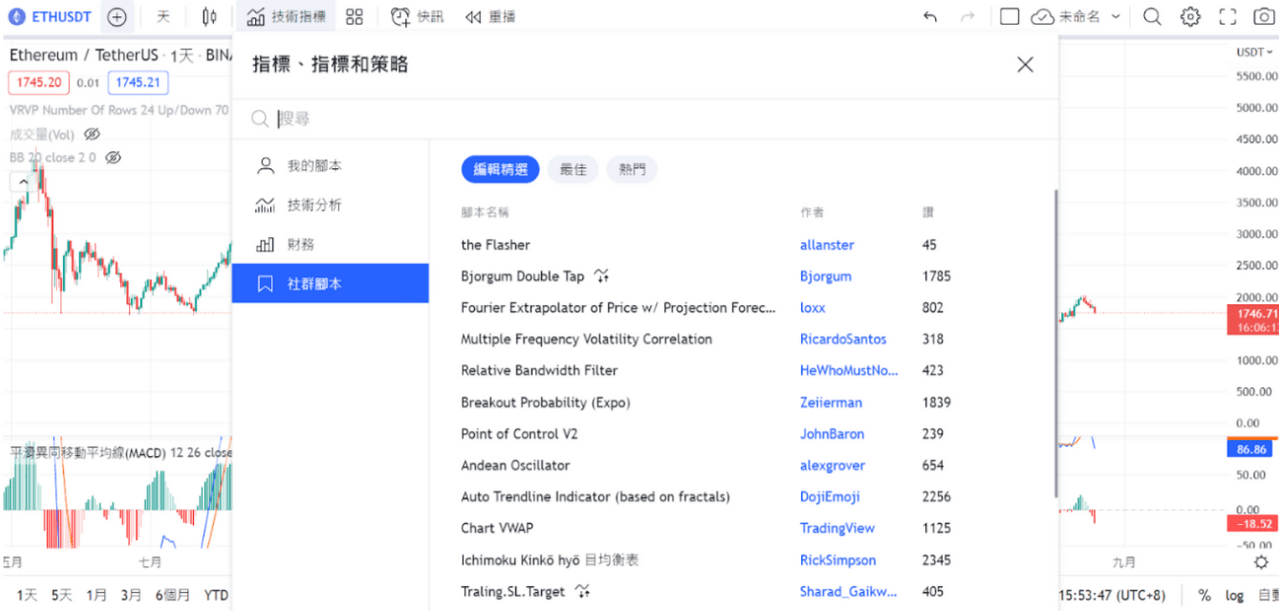Switch to the 熱門 tab

click(x=632, y=170)
